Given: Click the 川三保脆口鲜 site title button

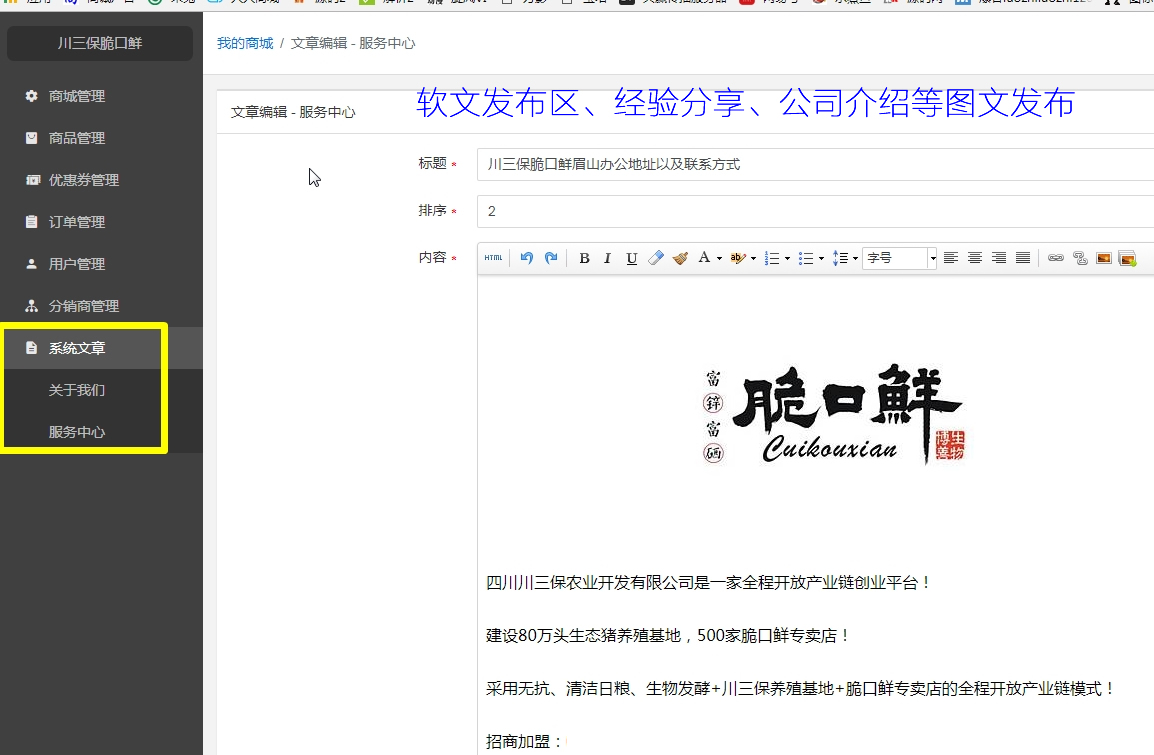Looking at the screenshot, I should click(x=100, y=43).
